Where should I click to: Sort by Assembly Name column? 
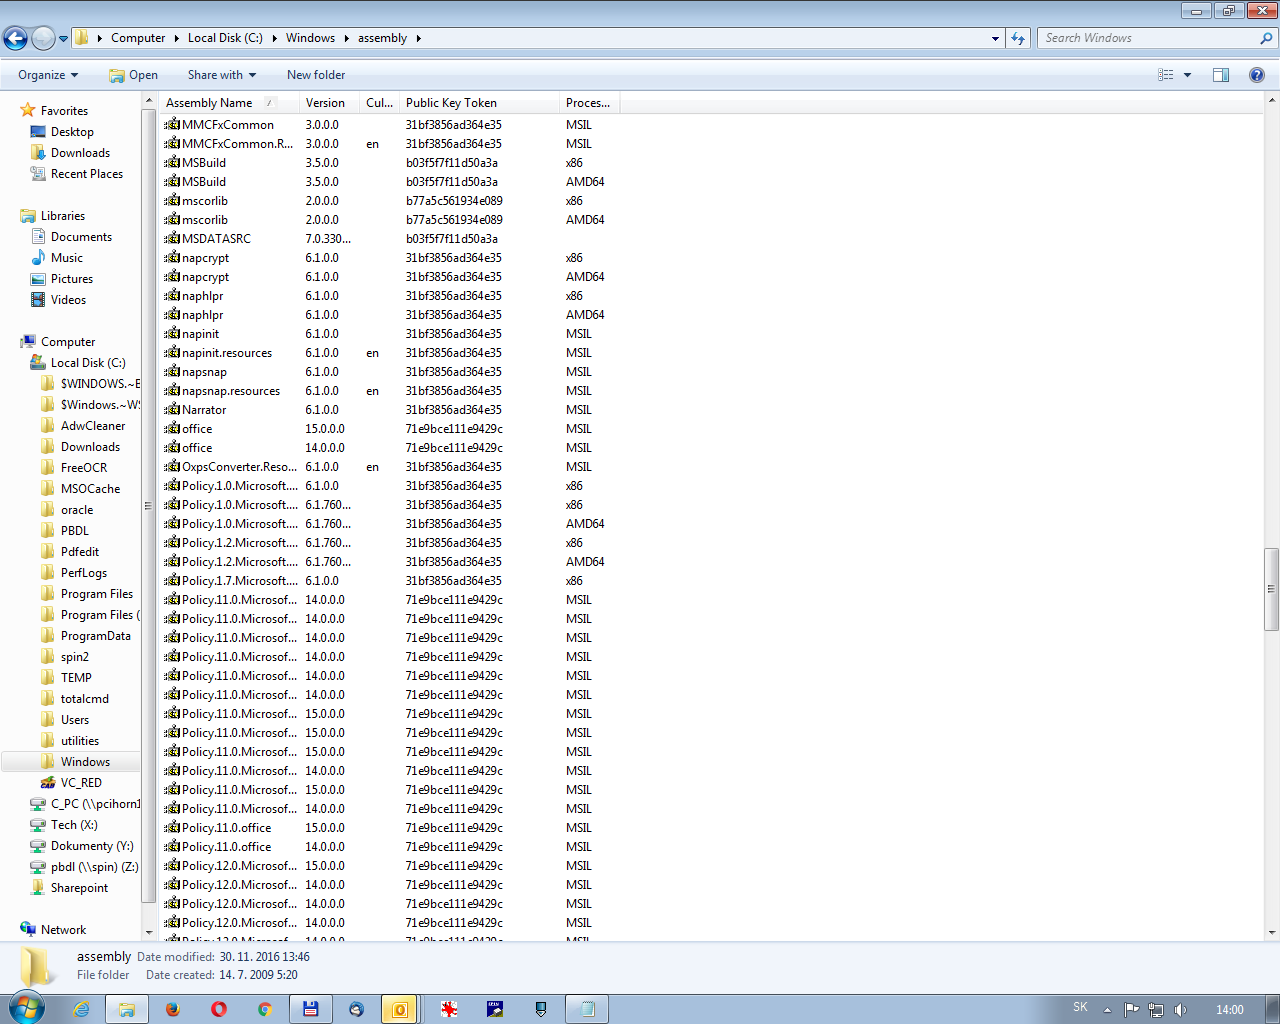pyautogui.click(x=229, y=103)
